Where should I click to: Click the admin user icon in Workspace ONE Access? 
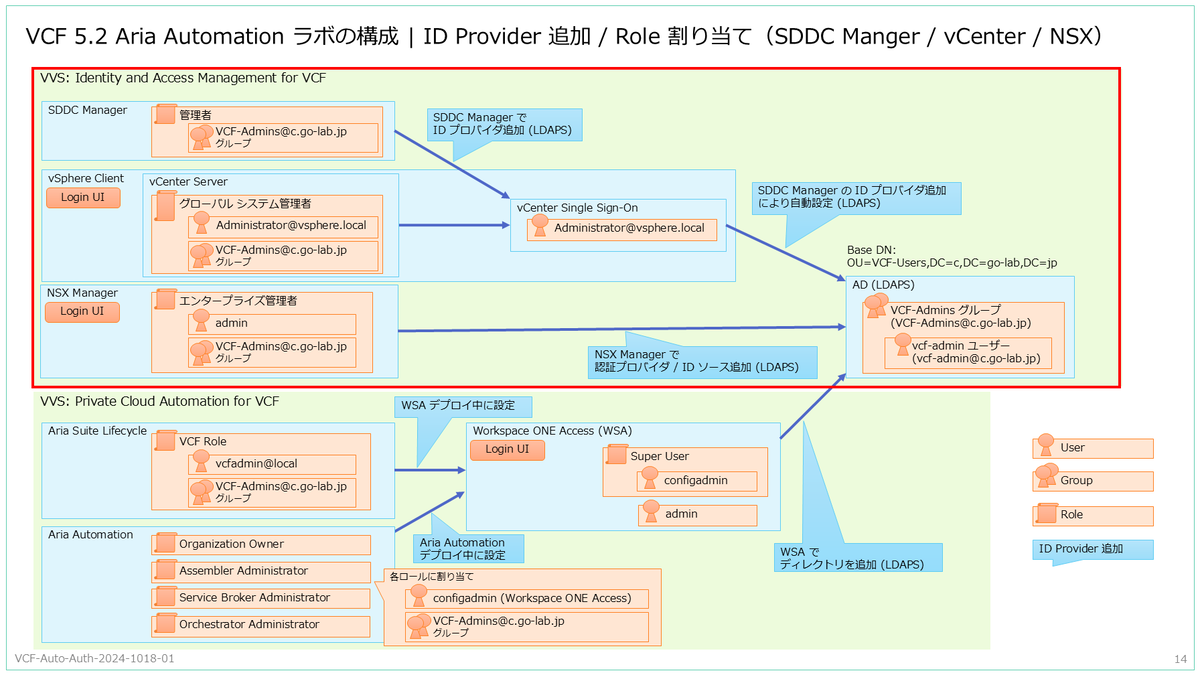click(650, 513)
